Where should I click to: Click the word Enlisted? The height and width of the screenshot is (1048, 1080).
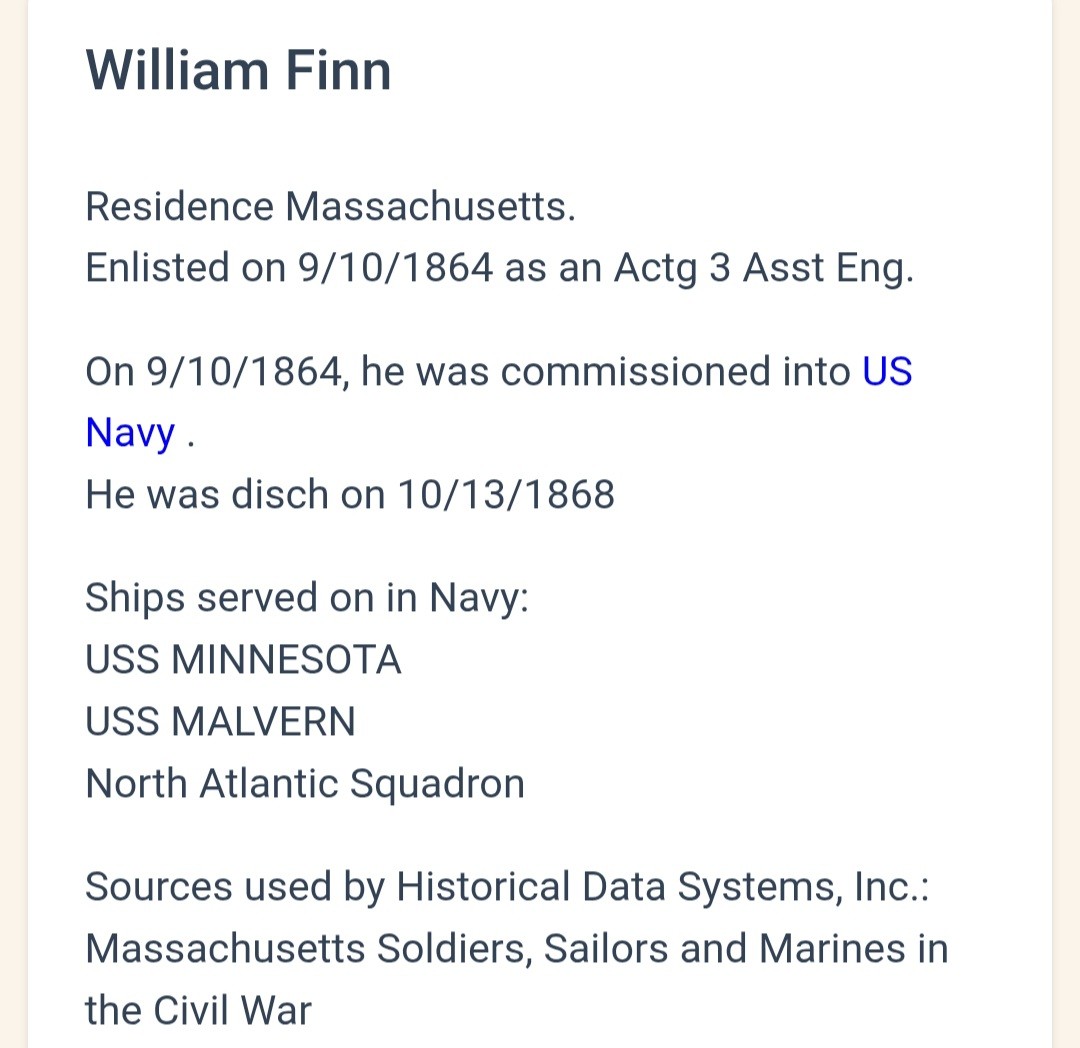158,268
